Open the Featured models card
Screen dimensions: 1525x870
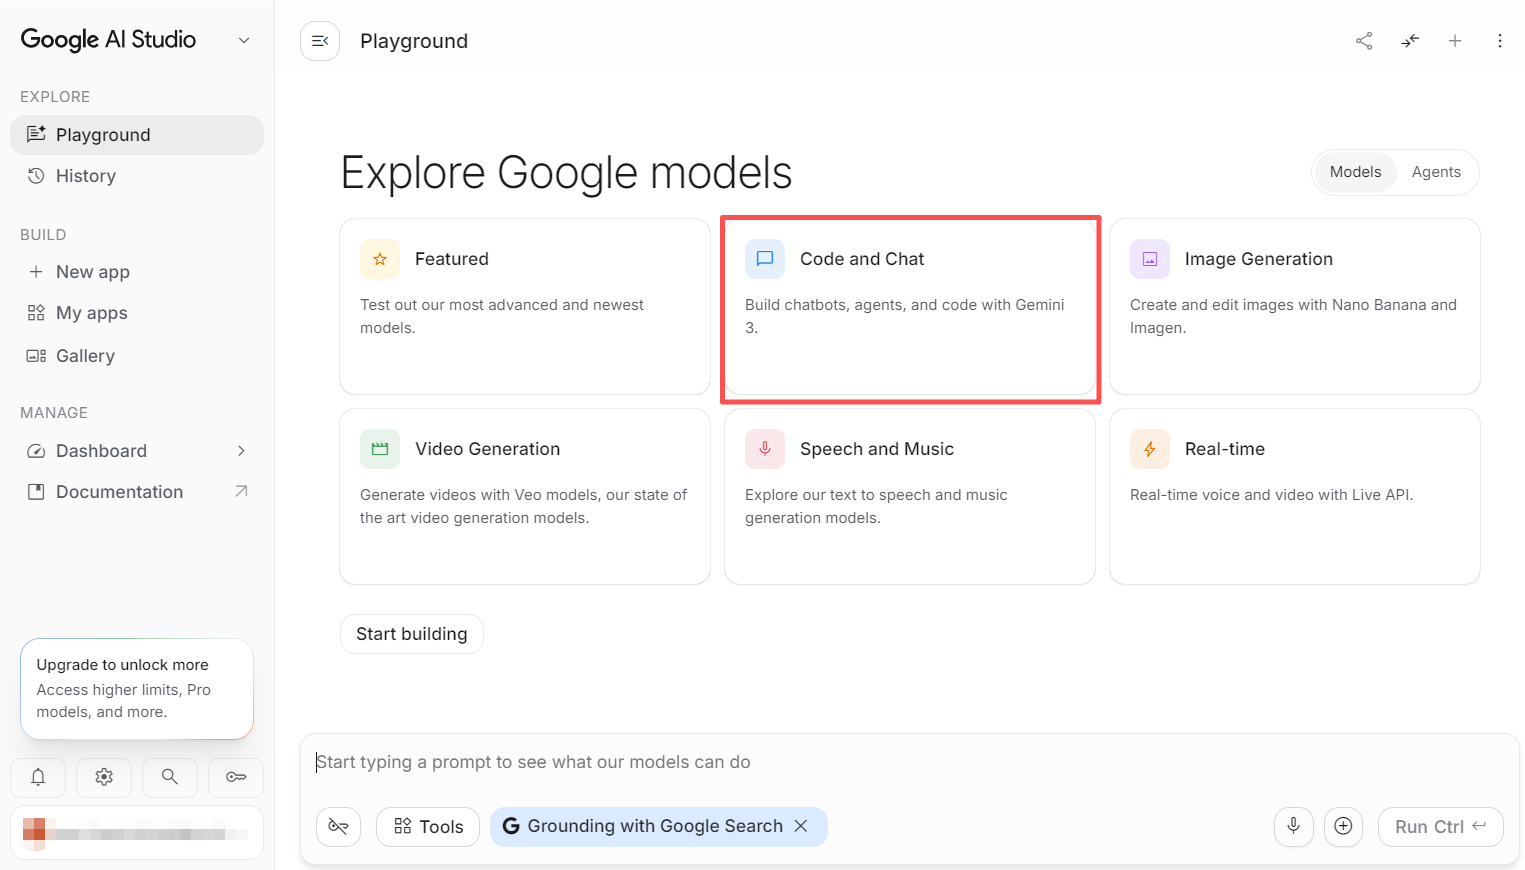[x=525, y=306]
